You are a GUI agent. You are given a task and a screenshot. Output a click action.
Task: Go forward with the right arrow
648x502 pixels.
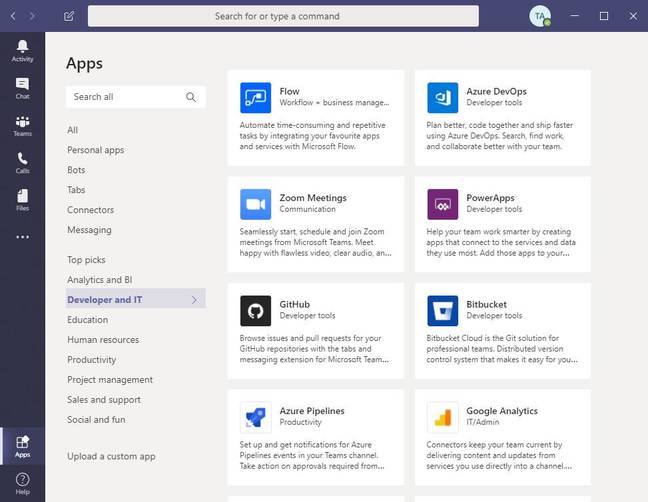[x=32, y=16]
